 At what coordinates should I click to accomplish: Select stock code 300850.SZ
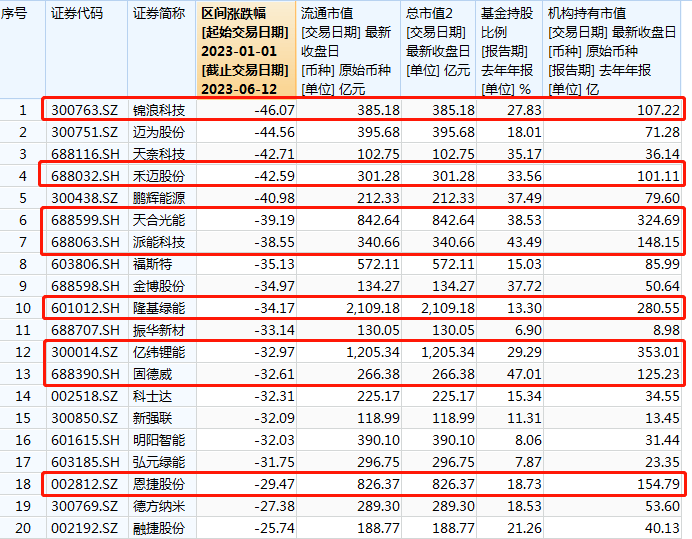point(85,418)
